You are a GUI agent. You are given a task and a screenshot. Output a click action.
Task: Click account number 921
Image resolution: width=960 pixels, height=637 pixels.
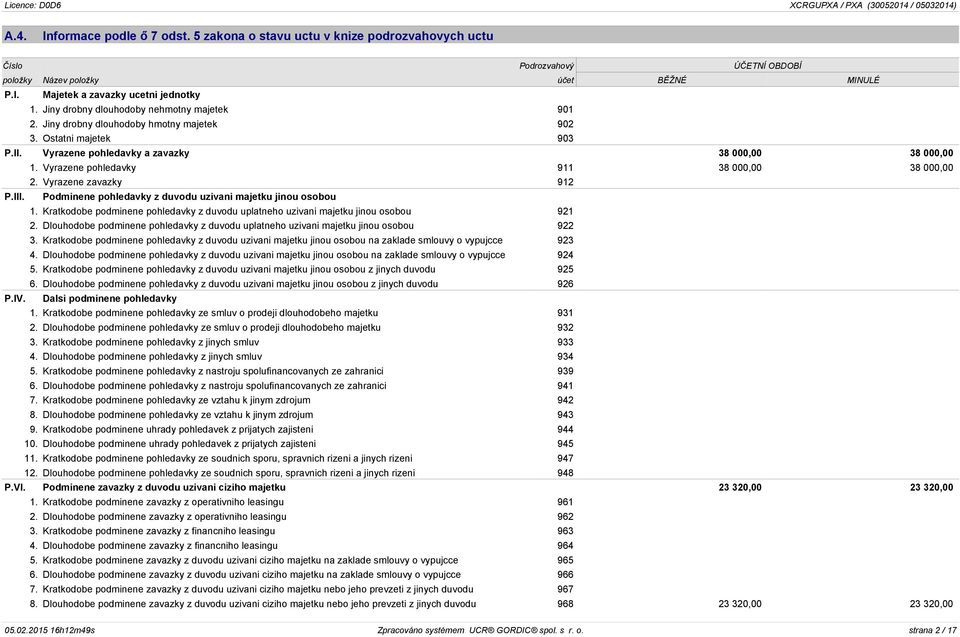click(565, 211)
